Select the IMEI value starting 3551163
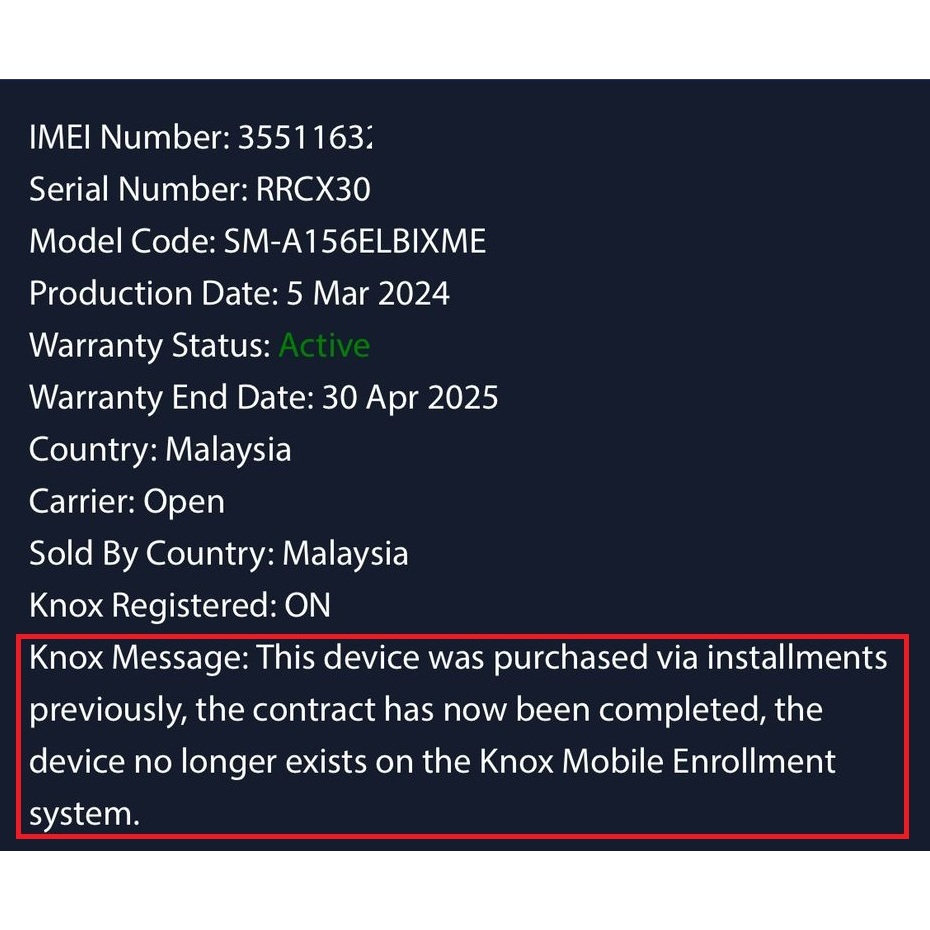The height and width of the screenshot is (930, 930). (304, 137)
